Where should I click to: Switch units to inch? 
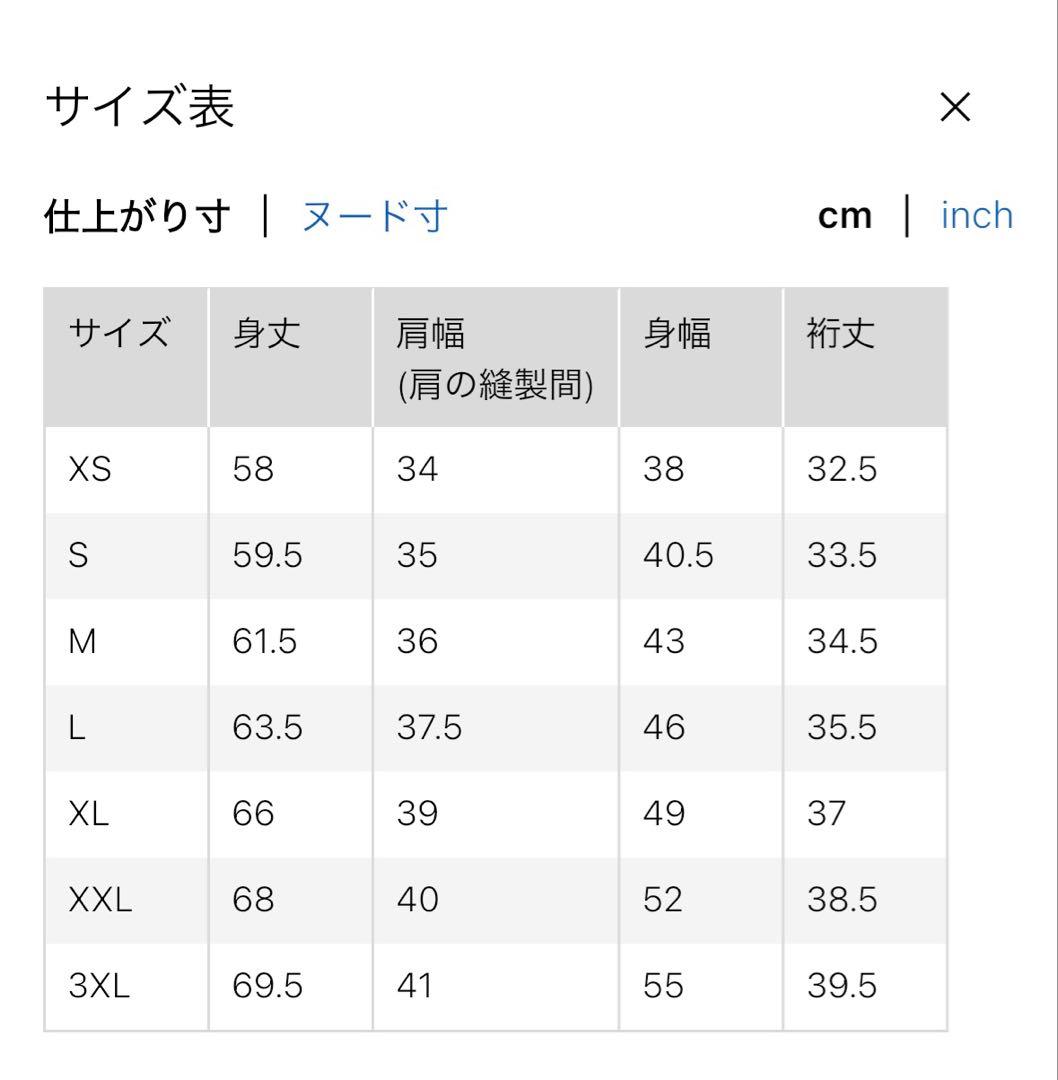click(977, 216)
